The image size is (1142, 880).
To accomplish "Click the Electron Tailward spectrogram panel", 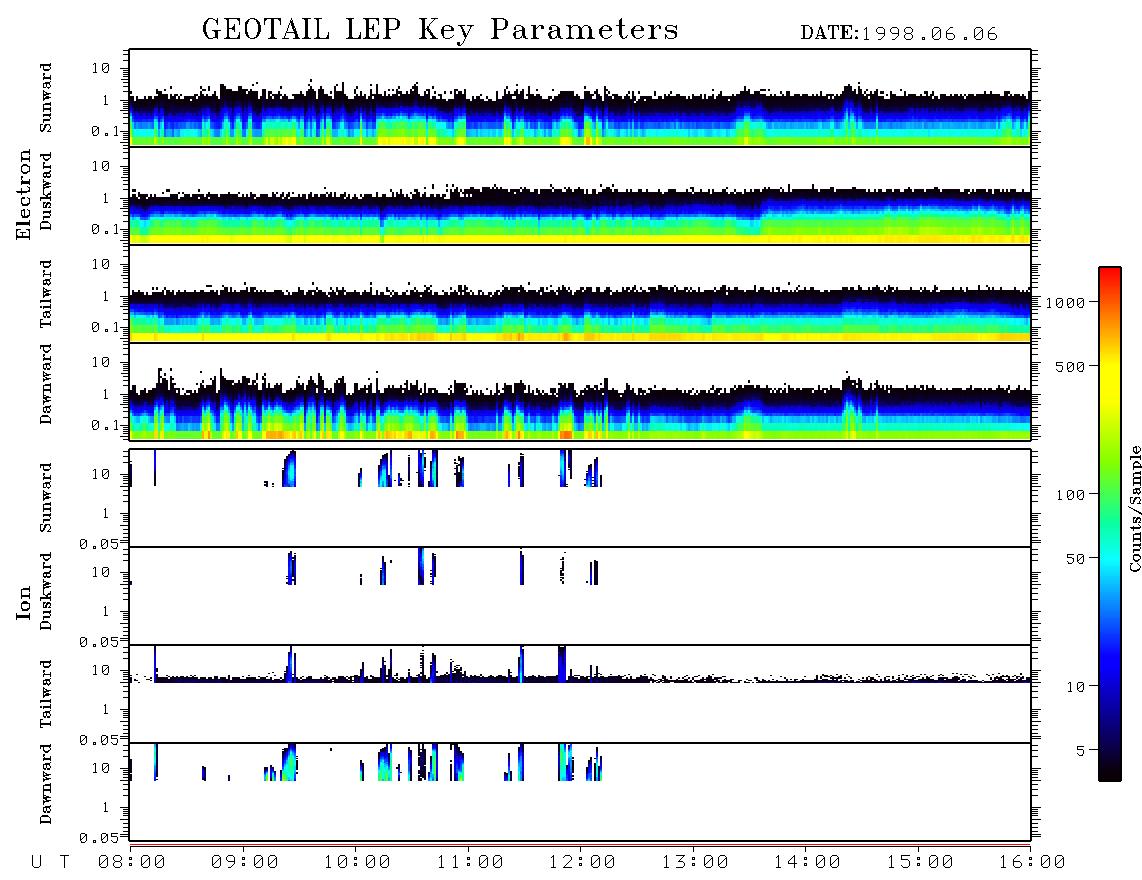I will point(580,294).
